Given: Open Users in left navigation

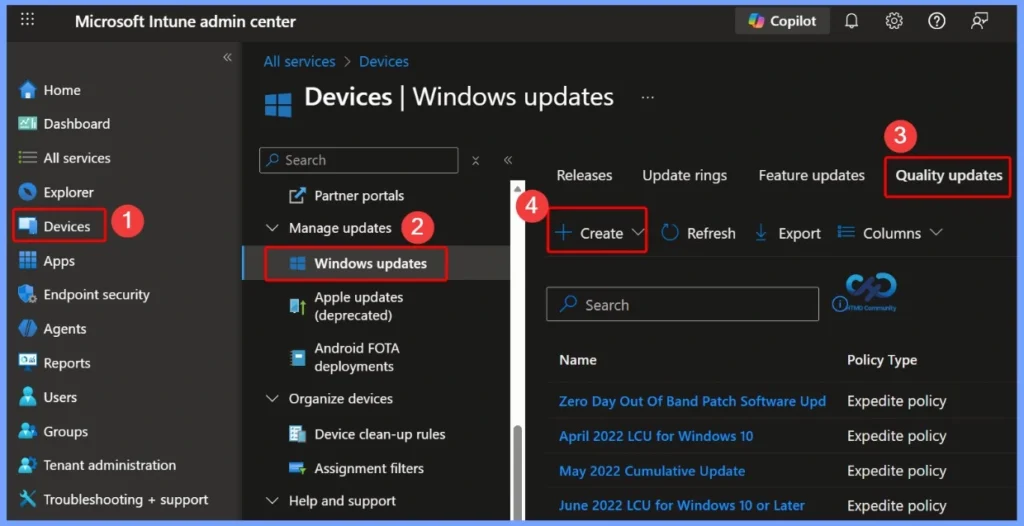Looking at the screenshot, I should [x=48, y=397].
